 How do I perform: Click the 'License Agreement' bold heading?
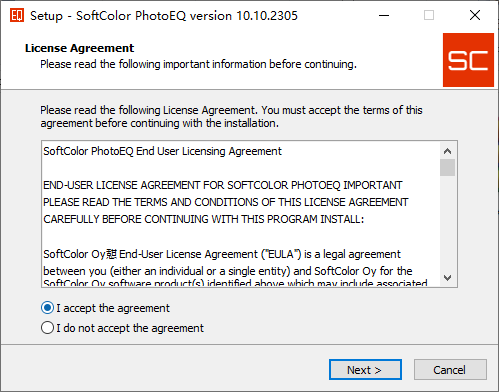(79, 48)
